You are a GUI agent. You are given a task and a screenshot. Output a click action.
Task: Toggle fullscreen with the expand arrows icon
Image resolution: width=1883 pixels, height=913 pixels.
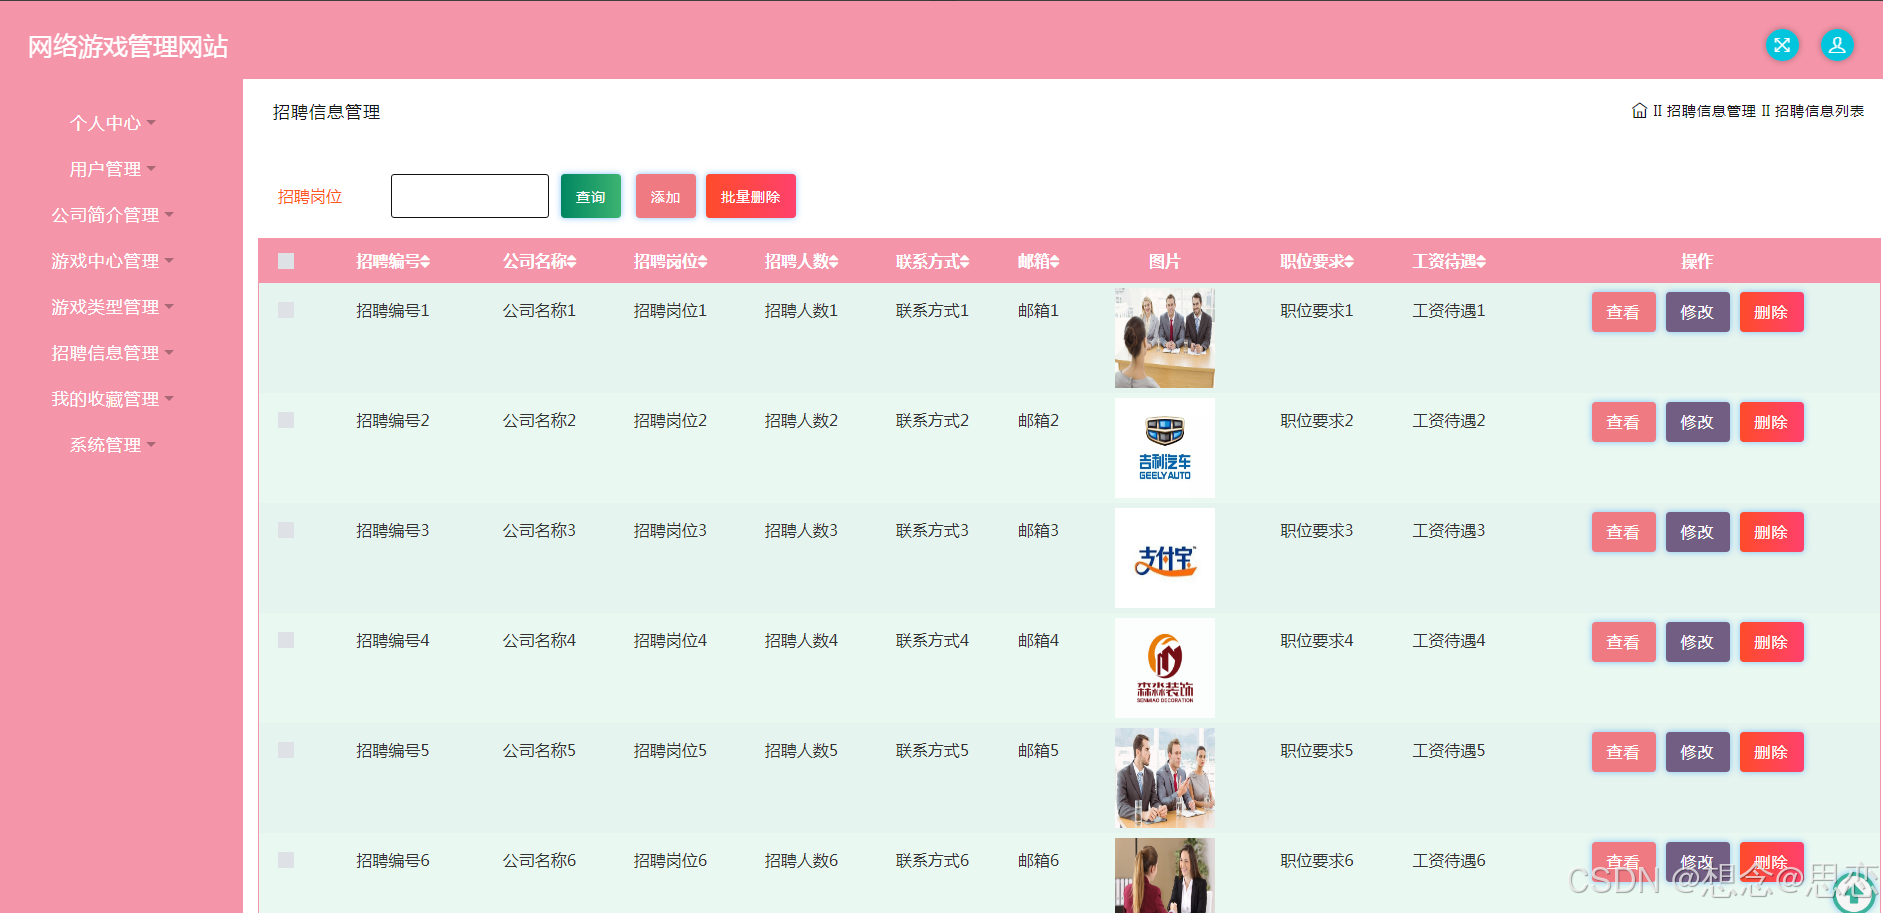[x=1782, y=45]
